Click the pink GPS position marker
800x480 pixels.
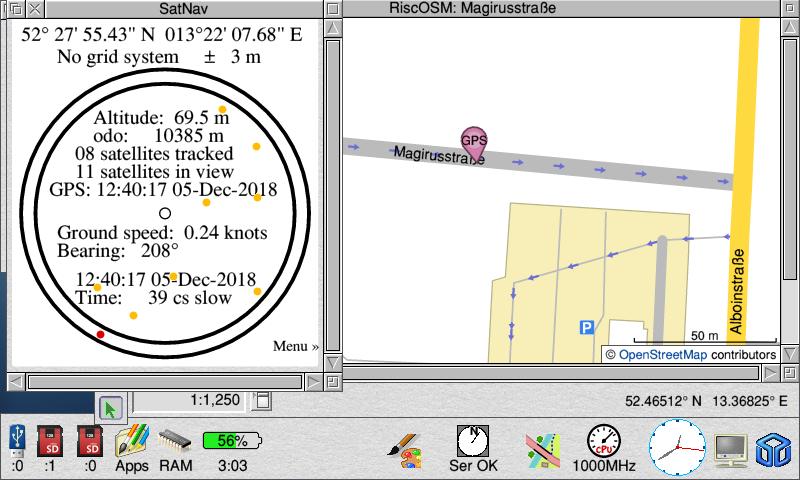tap(473, 142)
